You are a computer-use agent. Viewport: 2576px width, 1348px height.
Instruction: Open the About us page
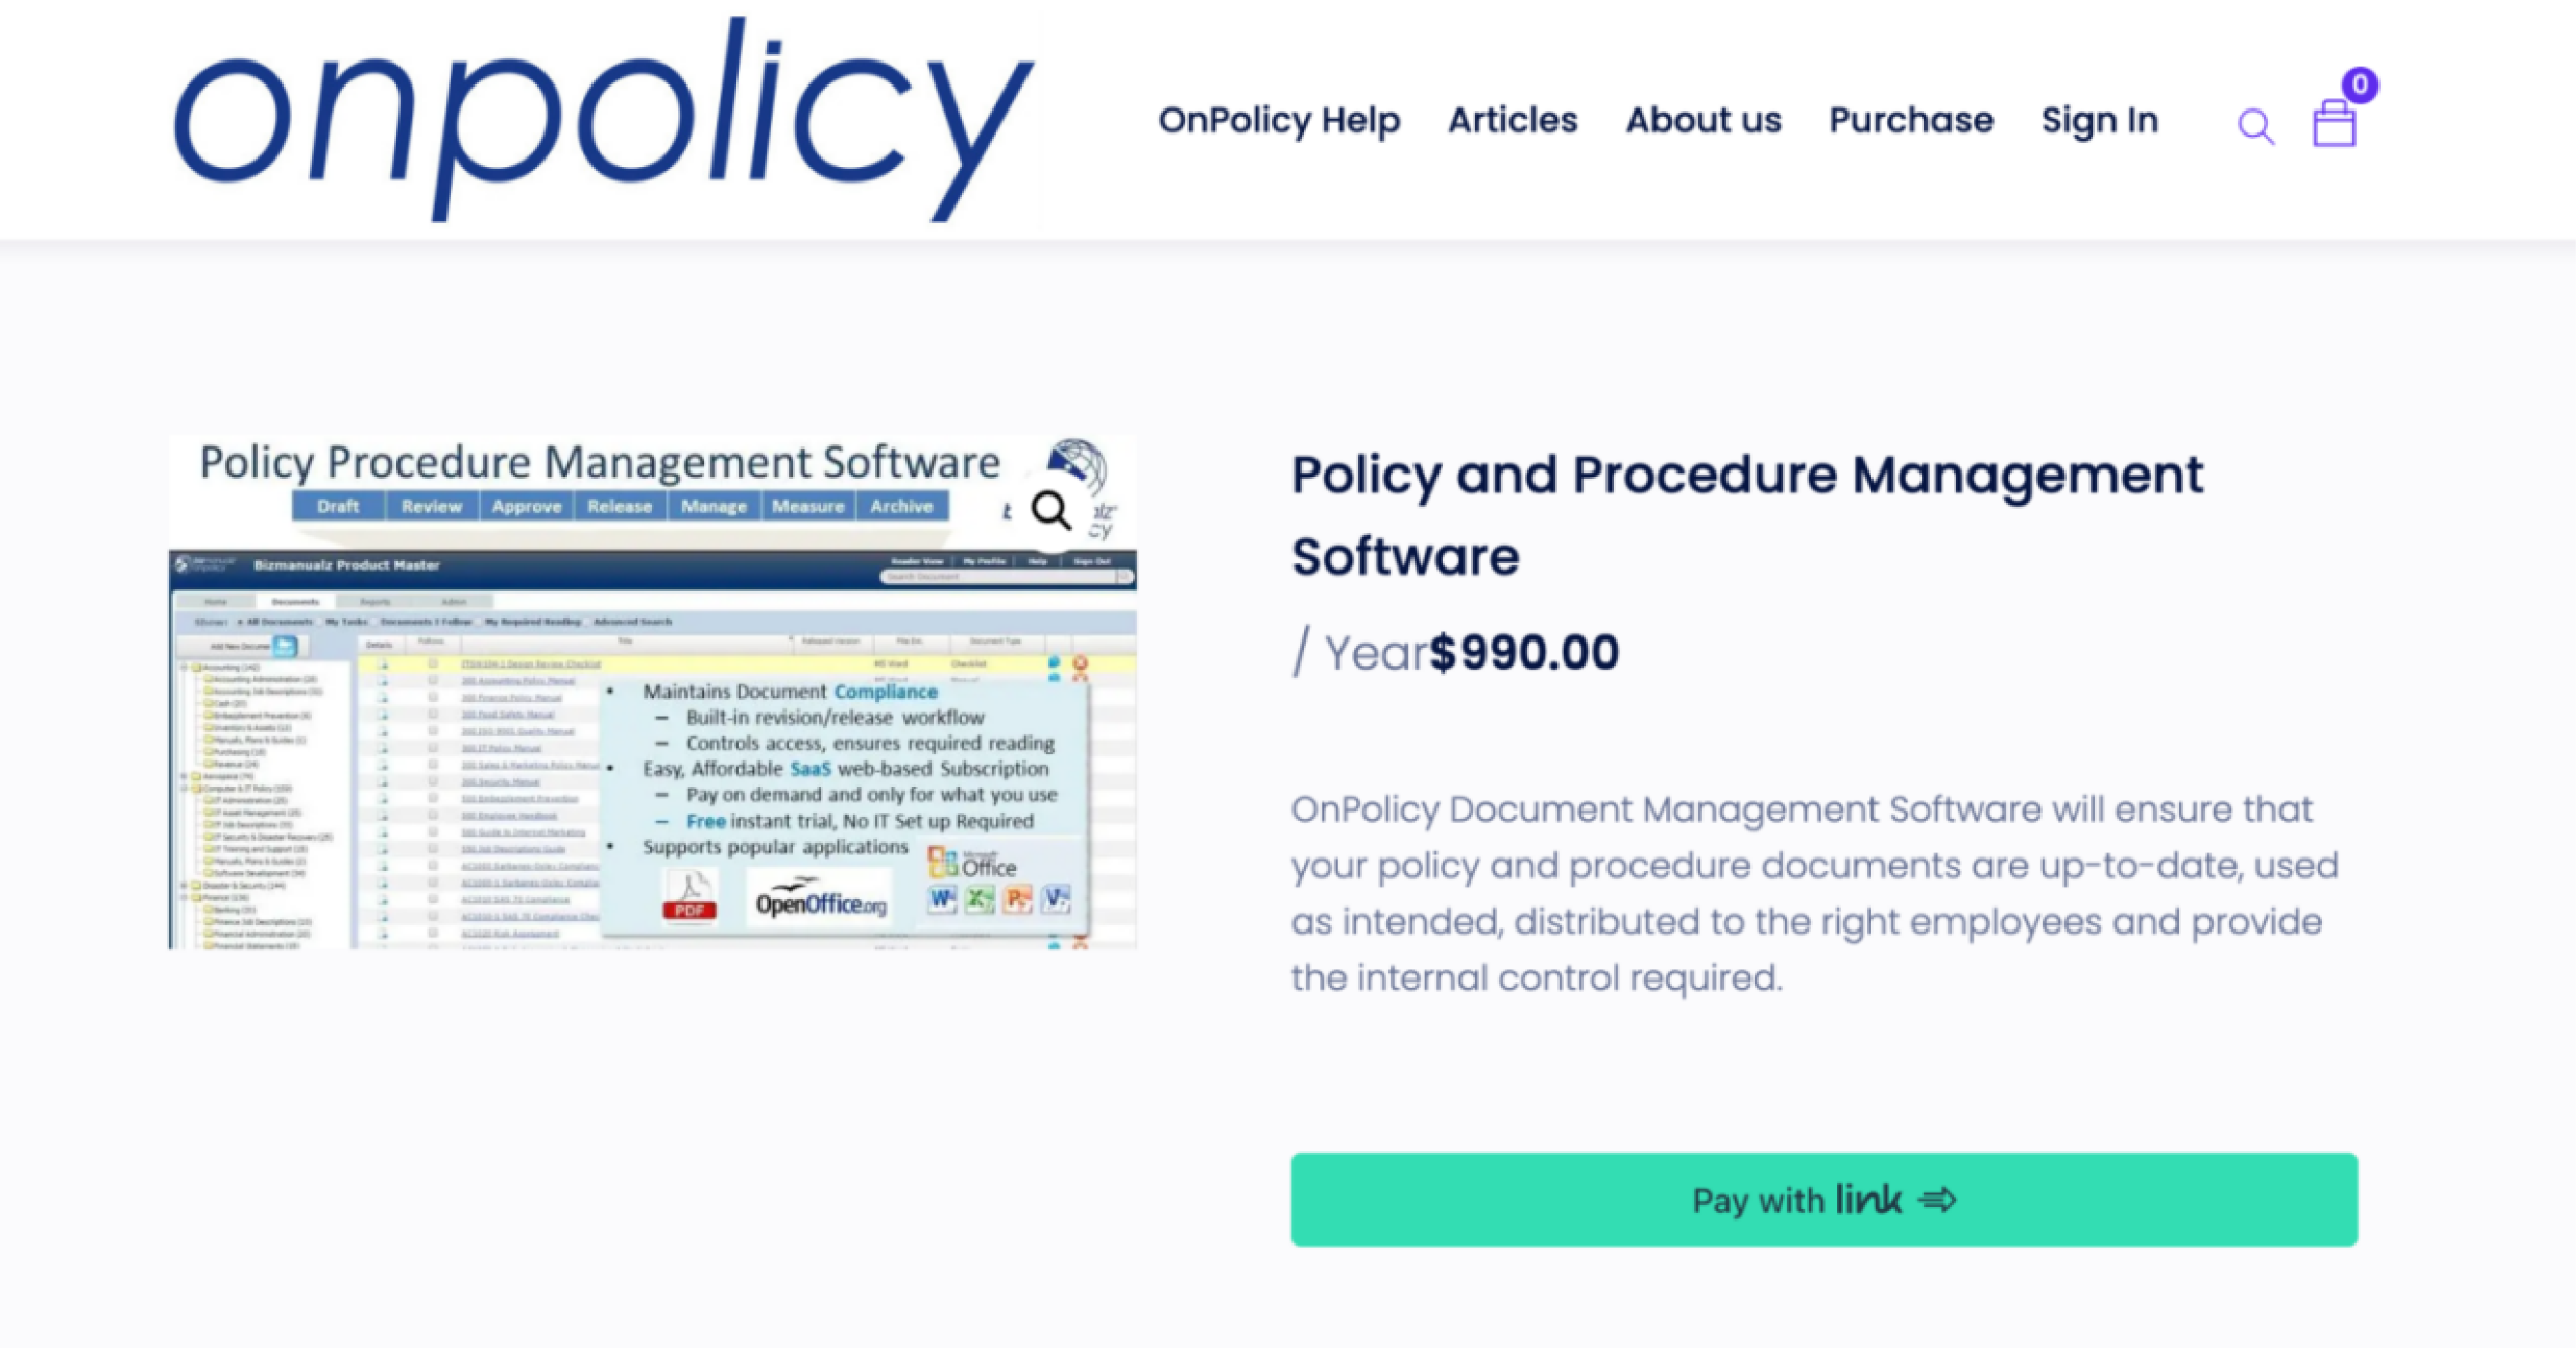pos(1703,120)
